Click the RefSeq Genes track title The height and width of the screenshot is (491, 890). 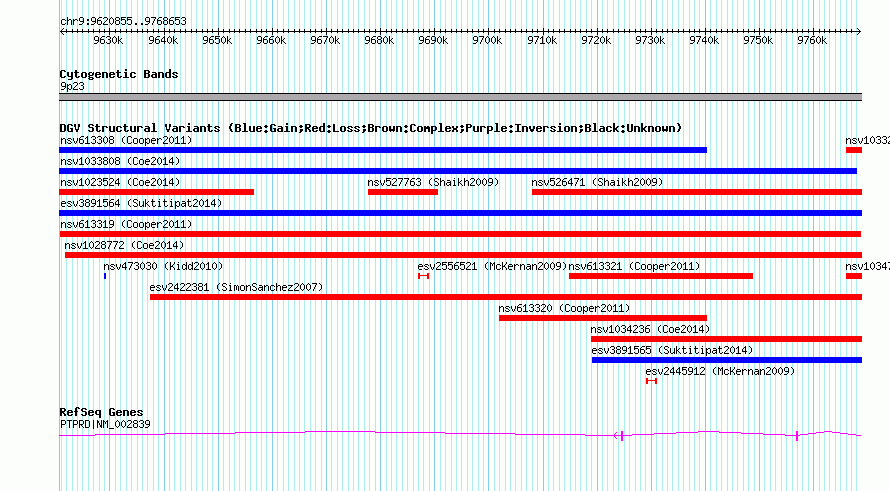pyautogui.click(x=101, y=413)
